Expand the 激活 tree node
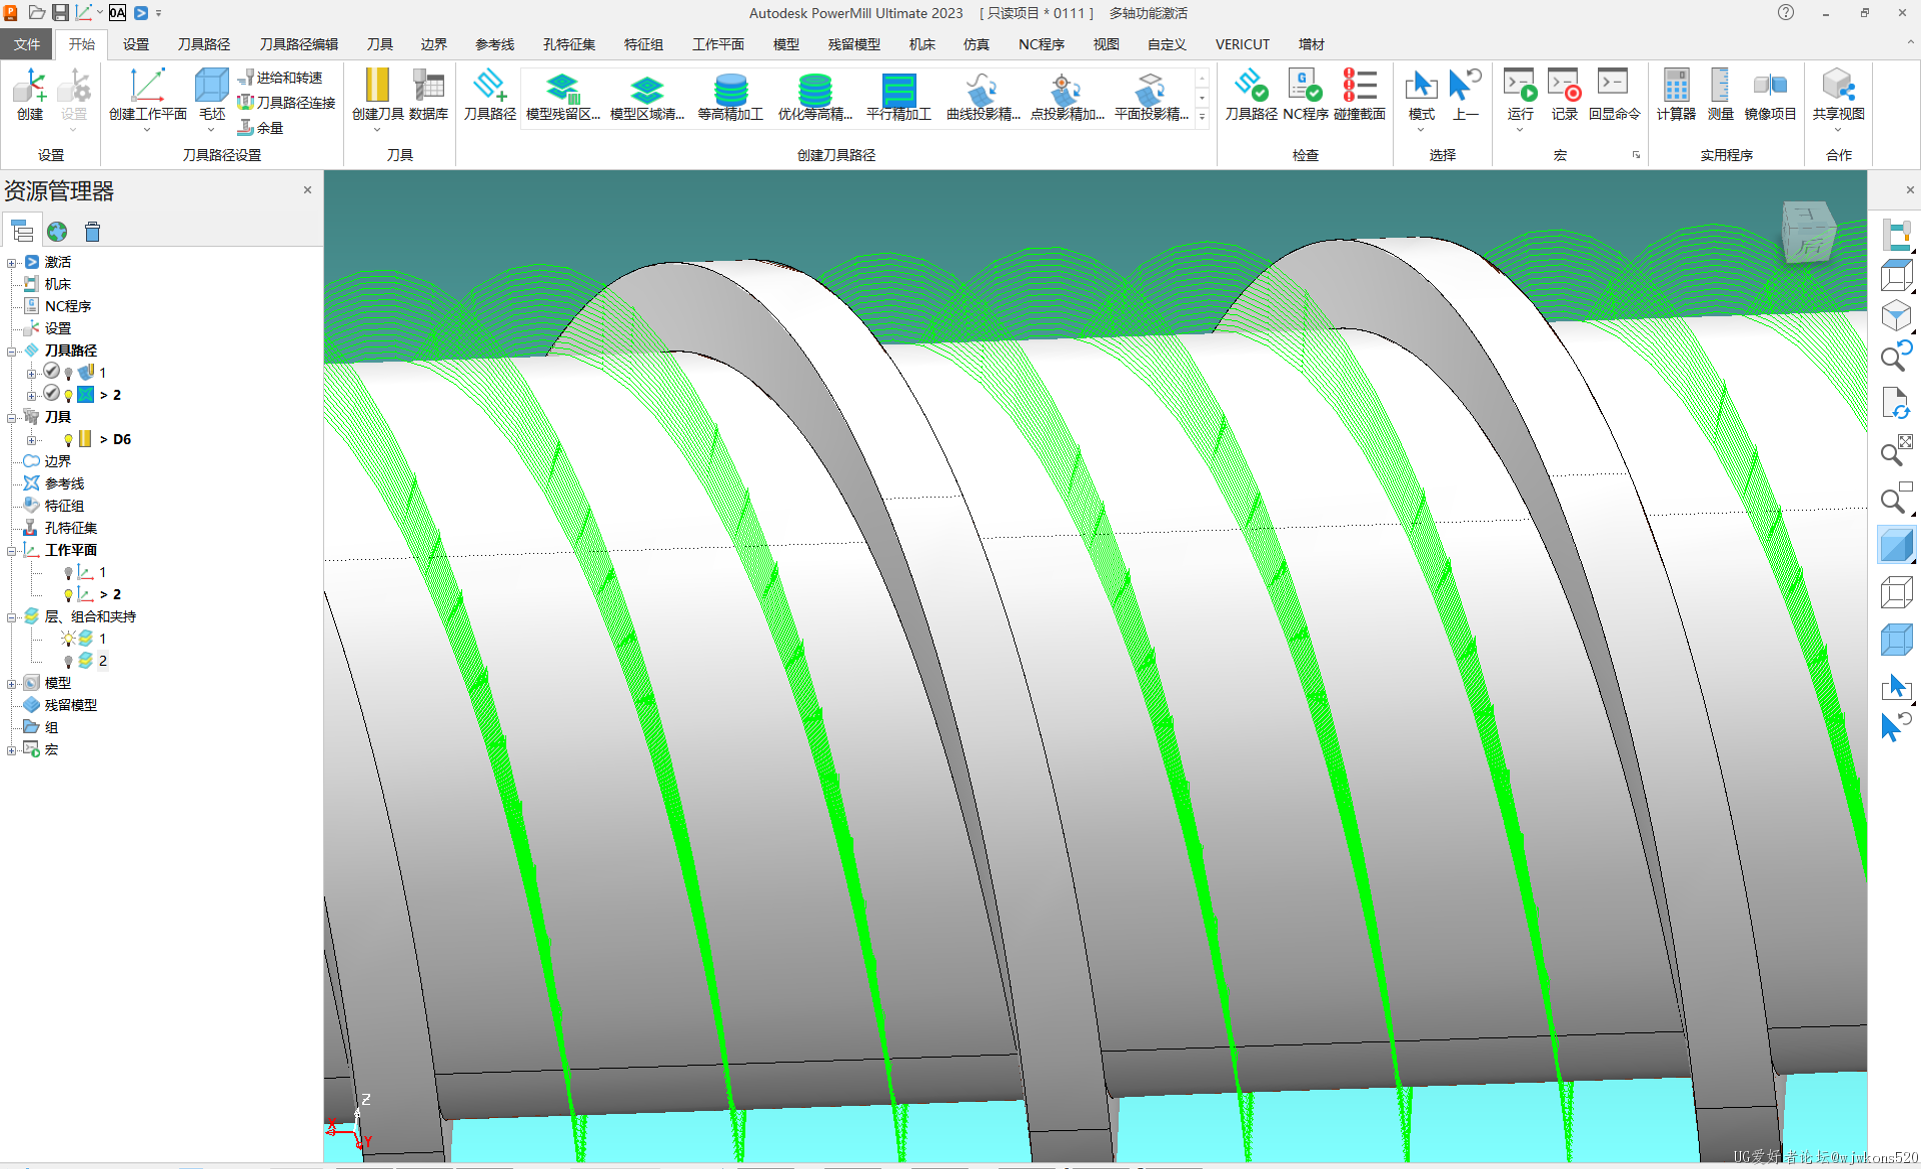The height and width of the screenshot is (1169, 1921). coord(12,262)
